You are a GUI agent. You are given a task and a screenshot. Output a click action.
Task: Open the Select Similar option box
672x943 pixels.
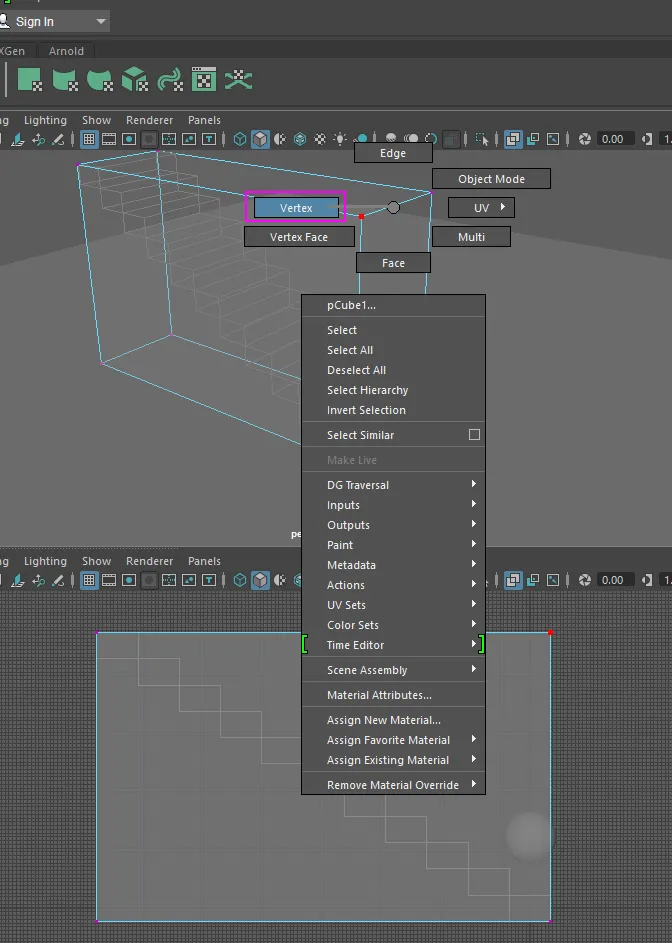tap(474, 435)
